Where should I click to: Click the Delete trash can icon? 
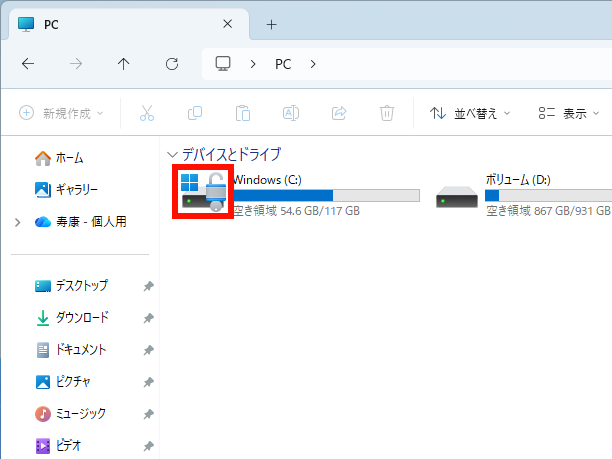click(x=387, y=113)
